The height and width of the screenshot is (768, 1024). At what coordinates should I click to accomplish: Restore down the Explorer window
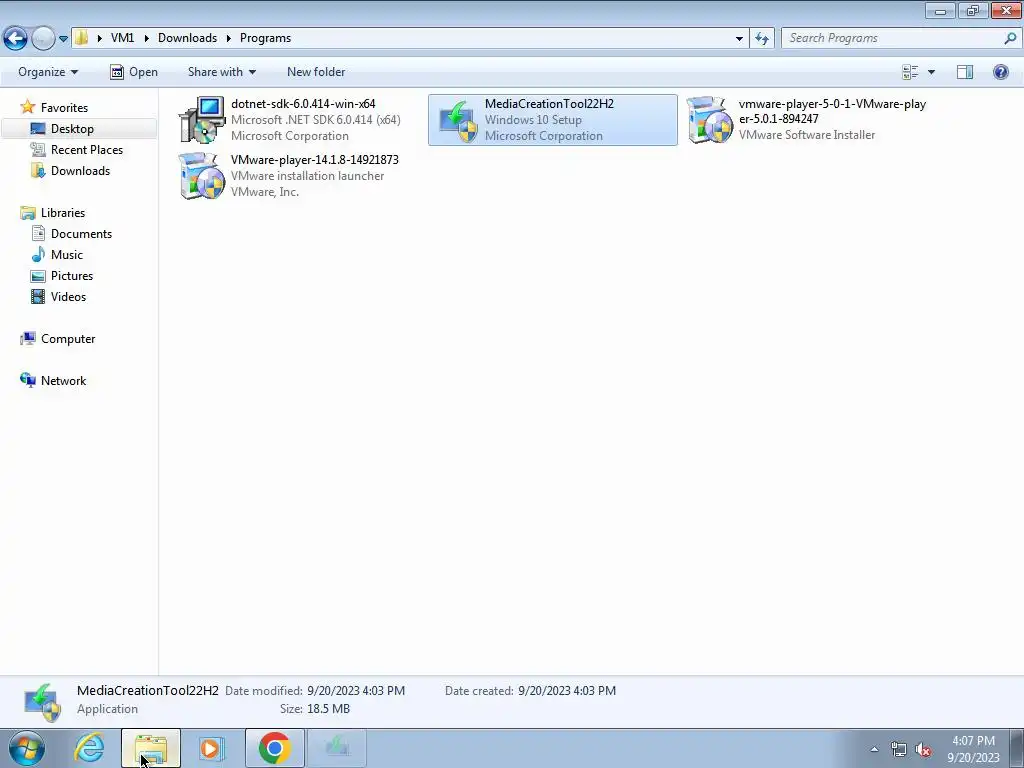[x=972, y=10]
